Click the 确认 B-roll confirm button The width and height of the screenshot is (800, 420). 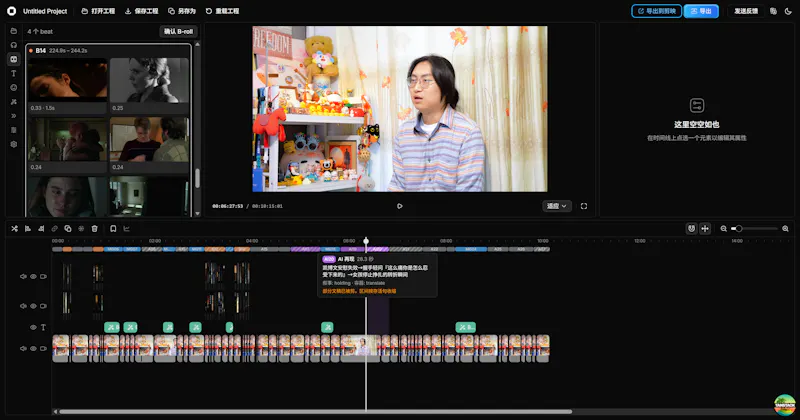[x=179, y=32]
